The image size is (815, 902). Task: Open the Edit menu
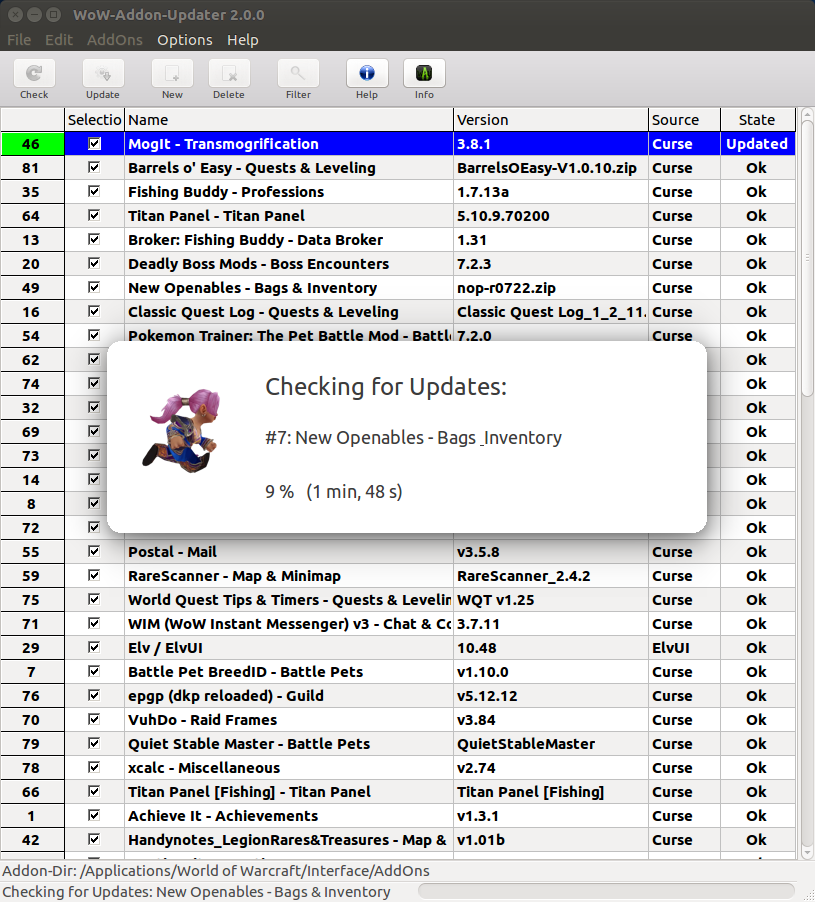(59, 40)
